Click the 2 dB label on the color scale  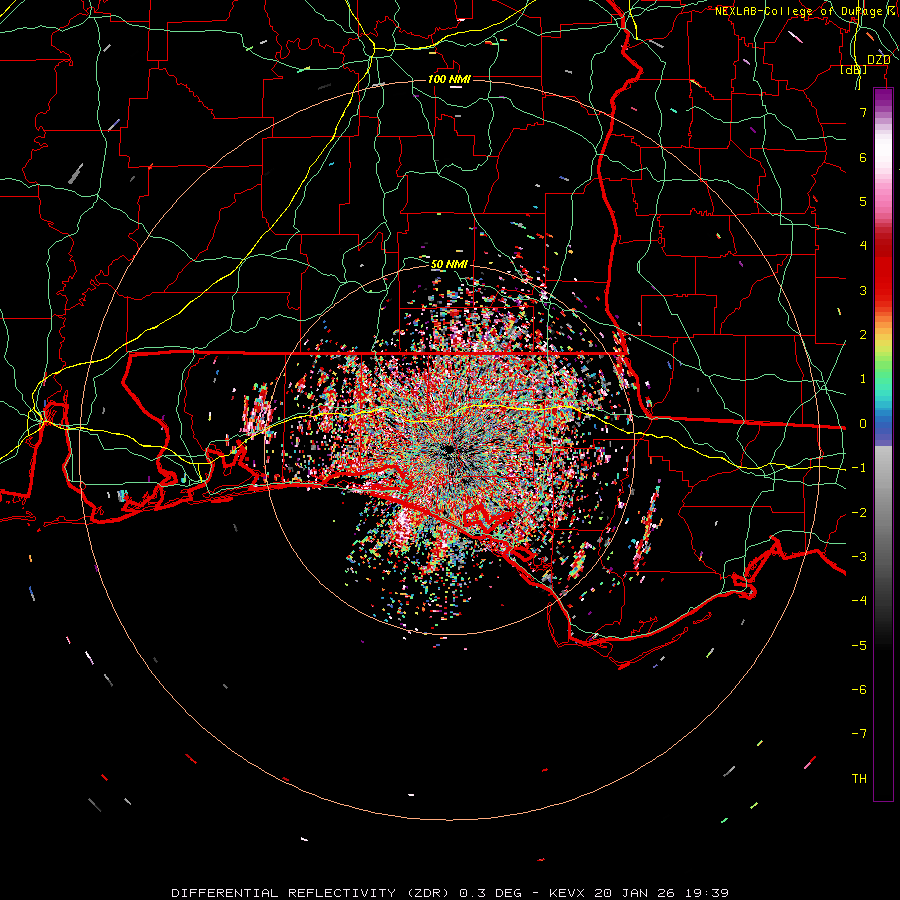pos(863,335)
